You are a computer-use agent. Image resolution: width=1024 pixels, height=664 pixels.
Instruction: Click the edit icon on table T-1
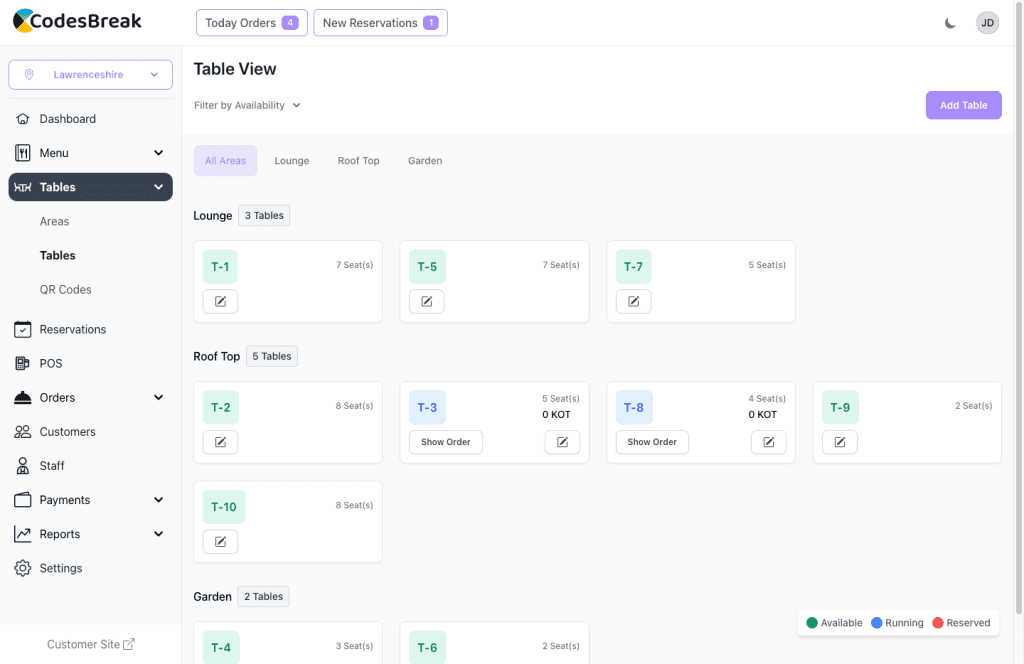point(220,301)
